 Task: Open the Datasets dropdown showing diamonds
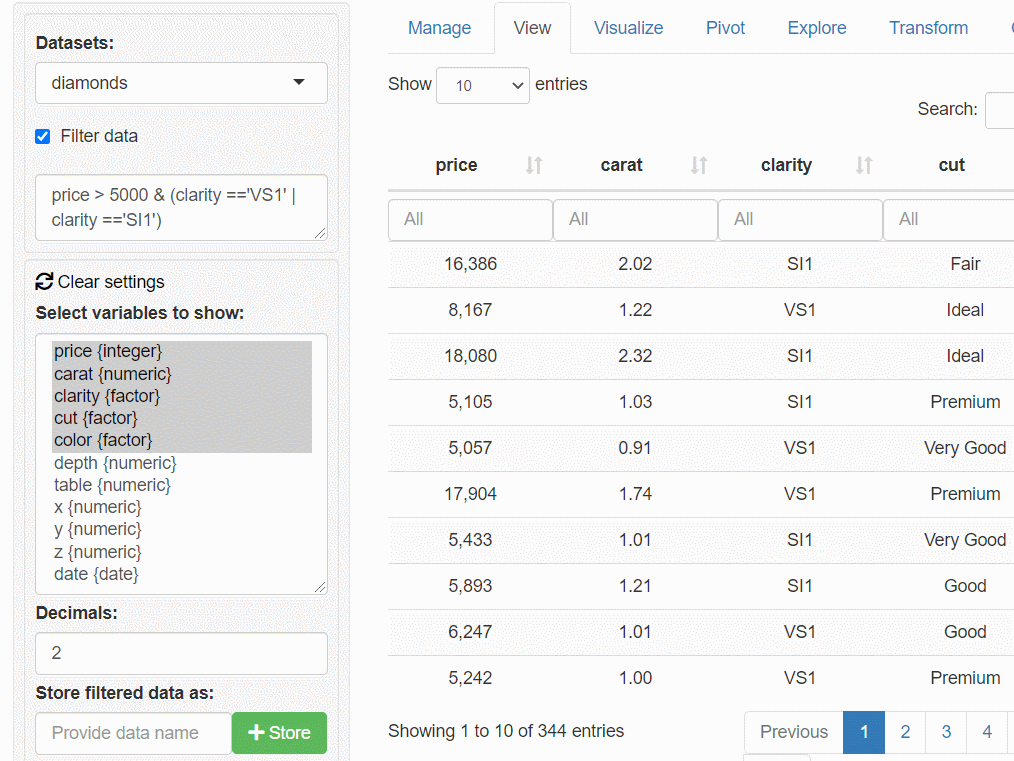coord(181,83)
